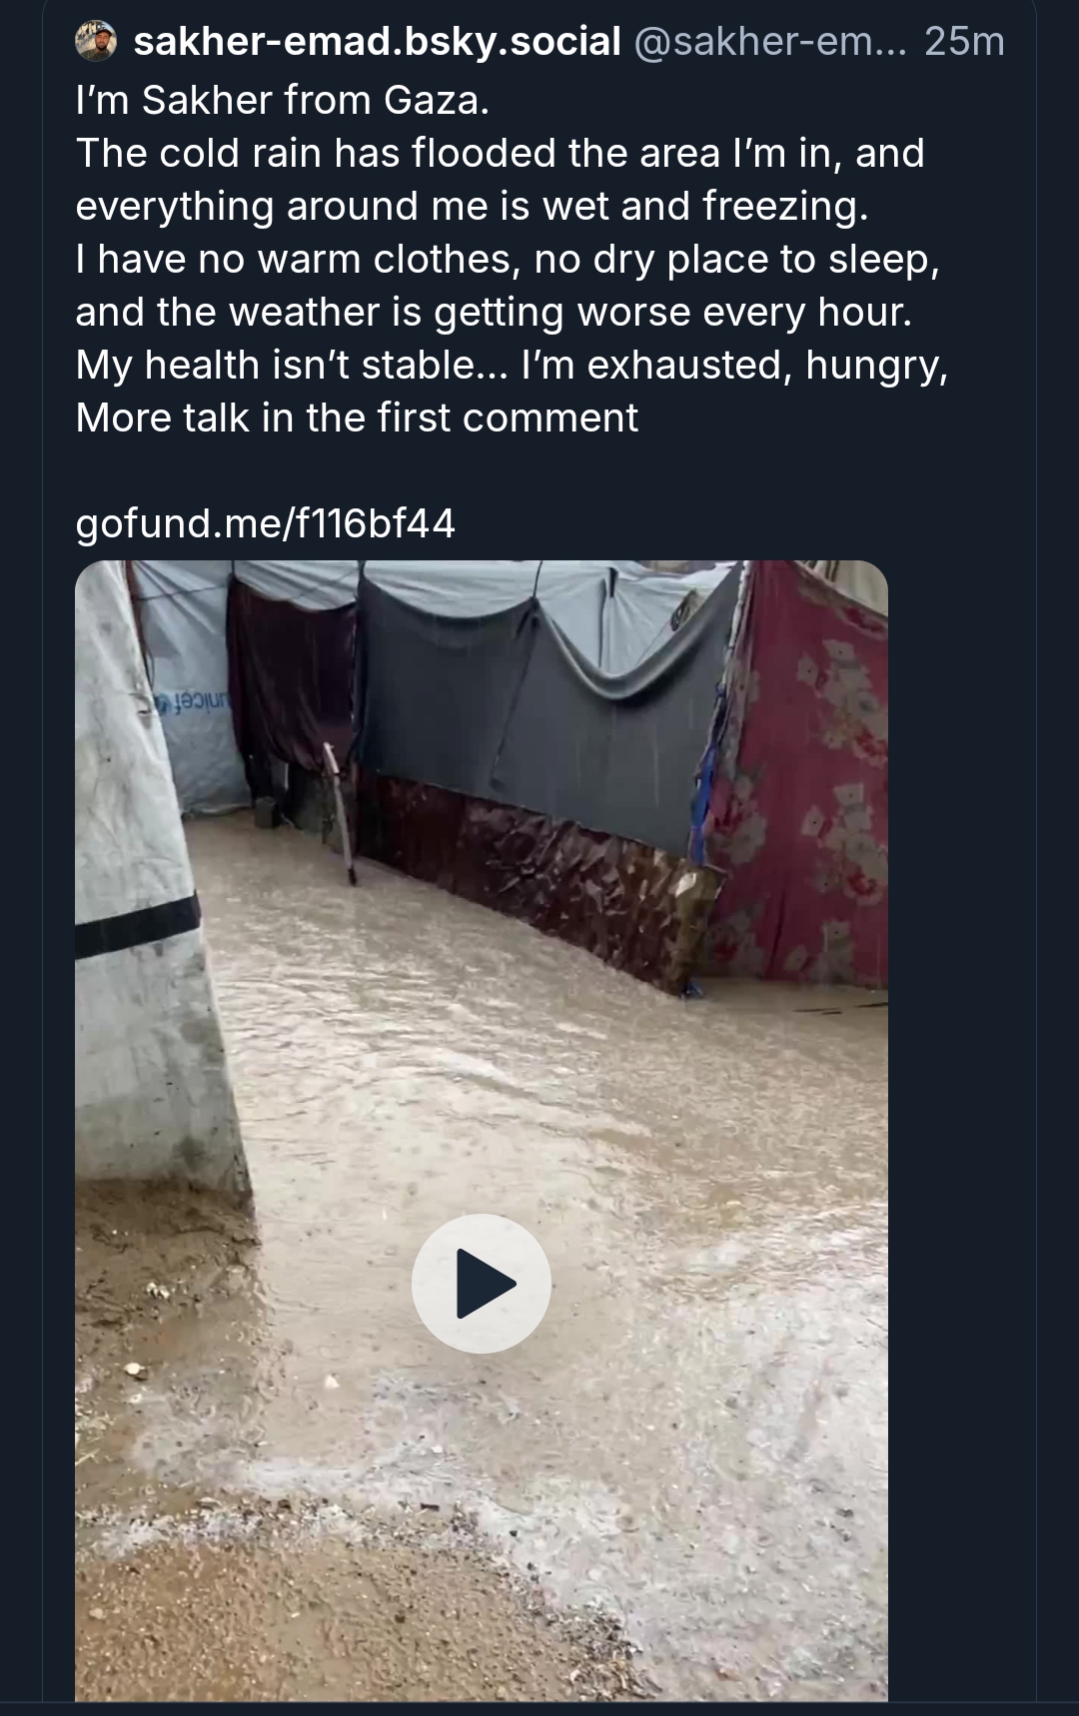Open the post's 25m timestamp
Image resolution: width=1079 pixels, height=1716 pixels.
pyautogui.click(x=964, y=41)
